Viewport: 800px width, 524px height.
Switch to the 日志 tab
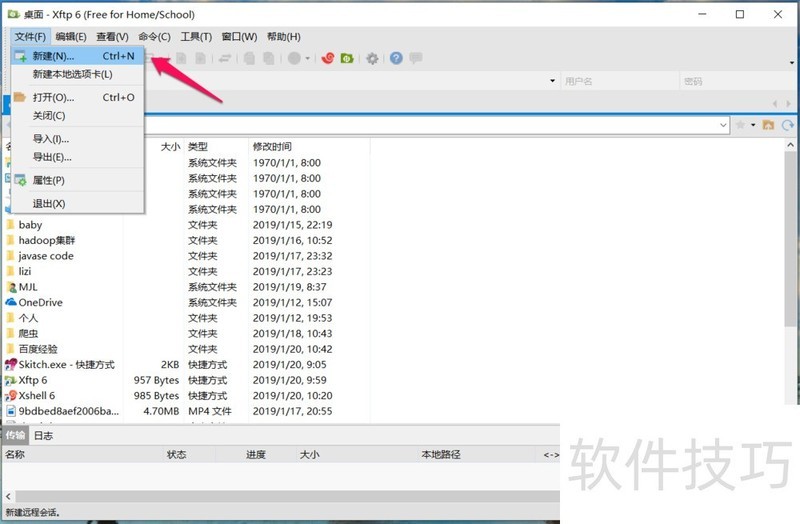(43, 436)
